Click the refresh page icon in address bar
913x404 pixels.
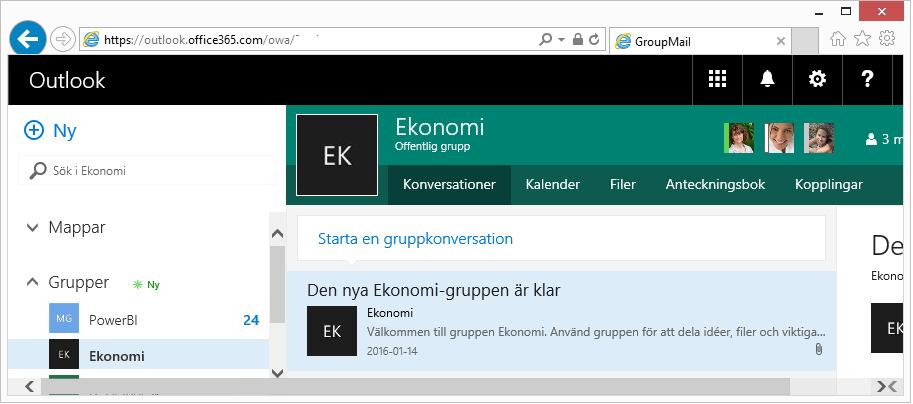[594, 40]
